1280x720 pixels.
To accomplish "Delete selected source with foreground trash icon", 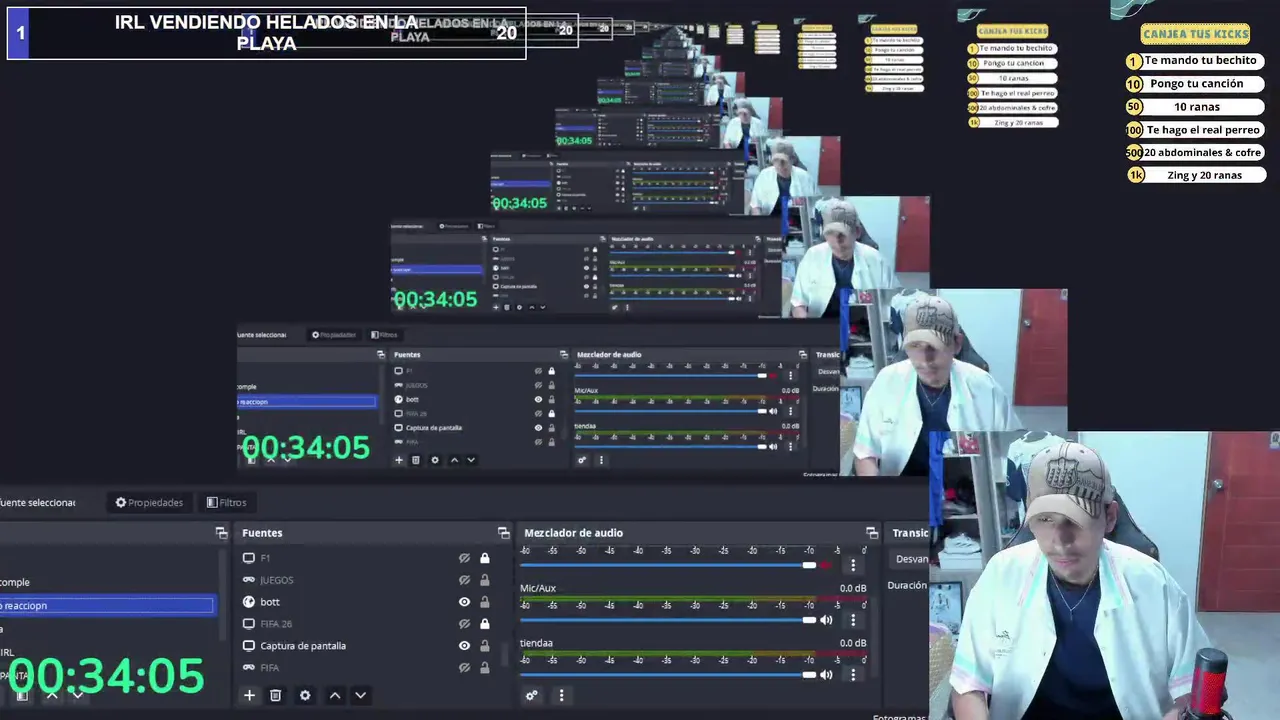I will click(x=276, y=695).
